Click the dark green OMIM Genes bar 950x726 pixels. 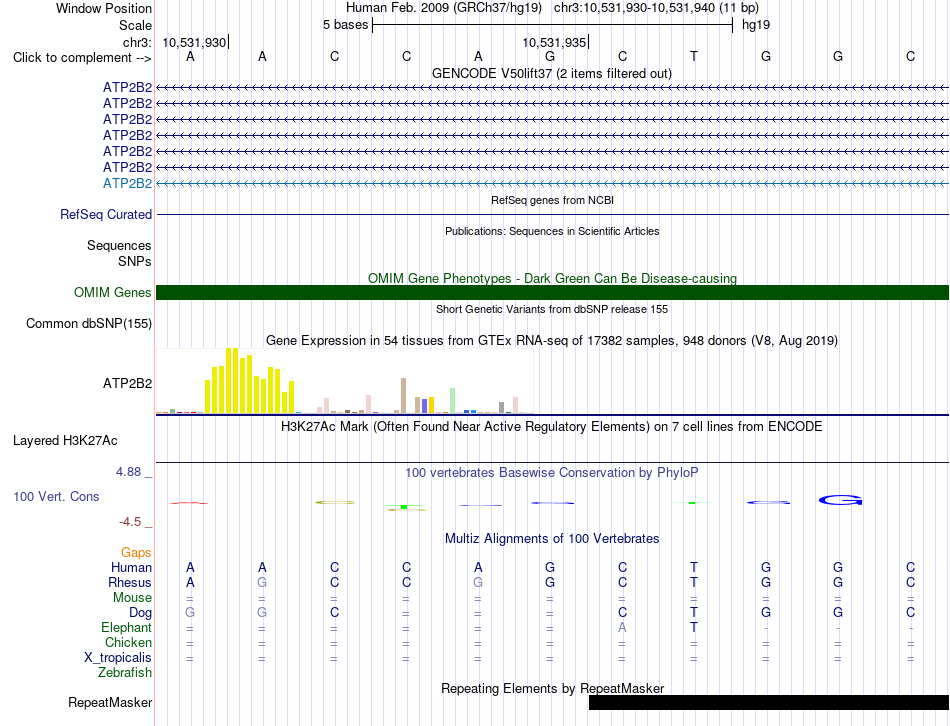(552, 292)
